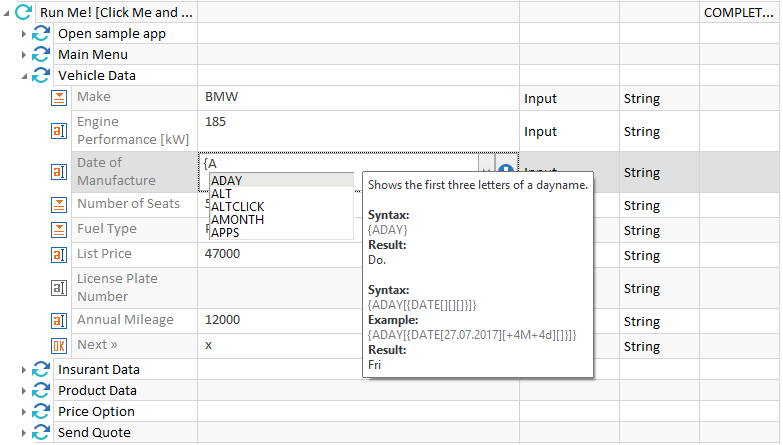
Task: Click the License Plate Number textbox icon
Action: tap(59, 288)
